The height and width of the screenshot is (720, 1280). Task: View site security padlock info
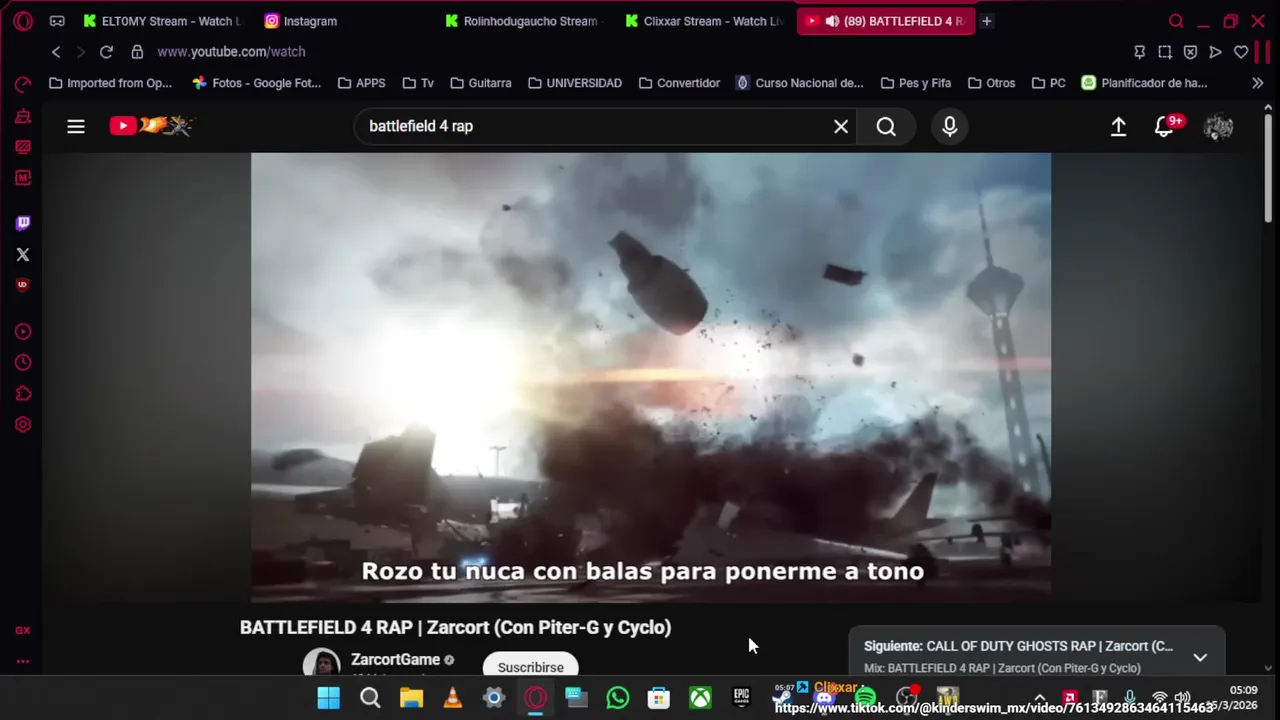tap(137, 52)
